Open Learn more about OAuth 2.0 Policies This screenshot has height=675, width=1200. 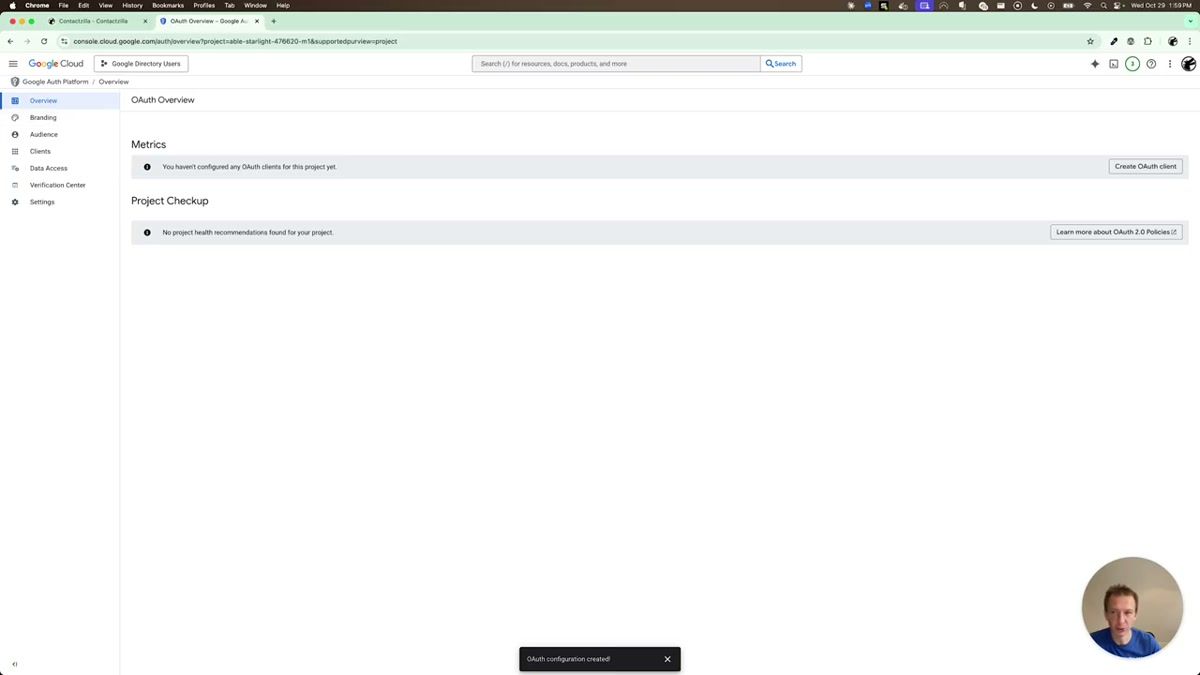tap(1115, 231)
